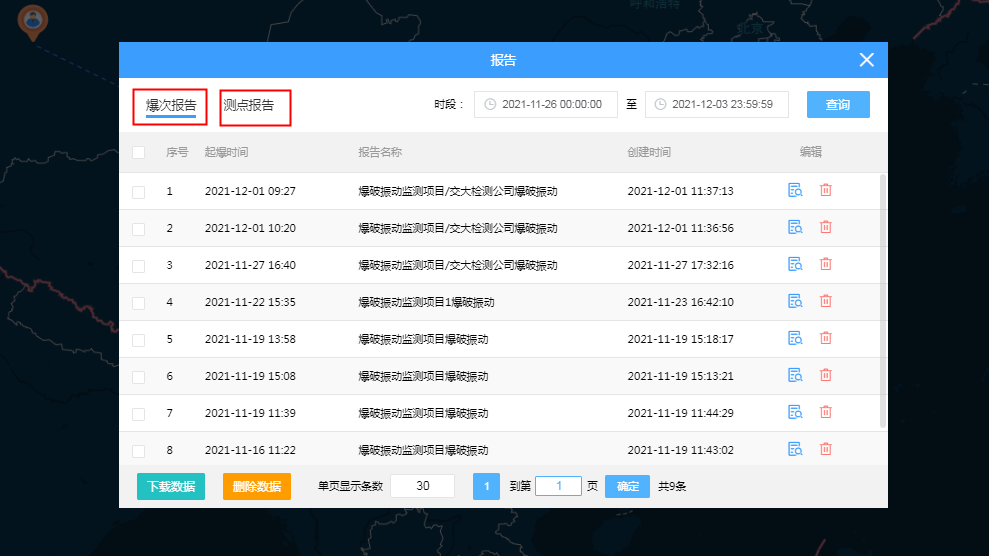Click the items-per-page field showing 30
Image resolution: width=989 pixels, height=556 pixels.
coord(423,486)
